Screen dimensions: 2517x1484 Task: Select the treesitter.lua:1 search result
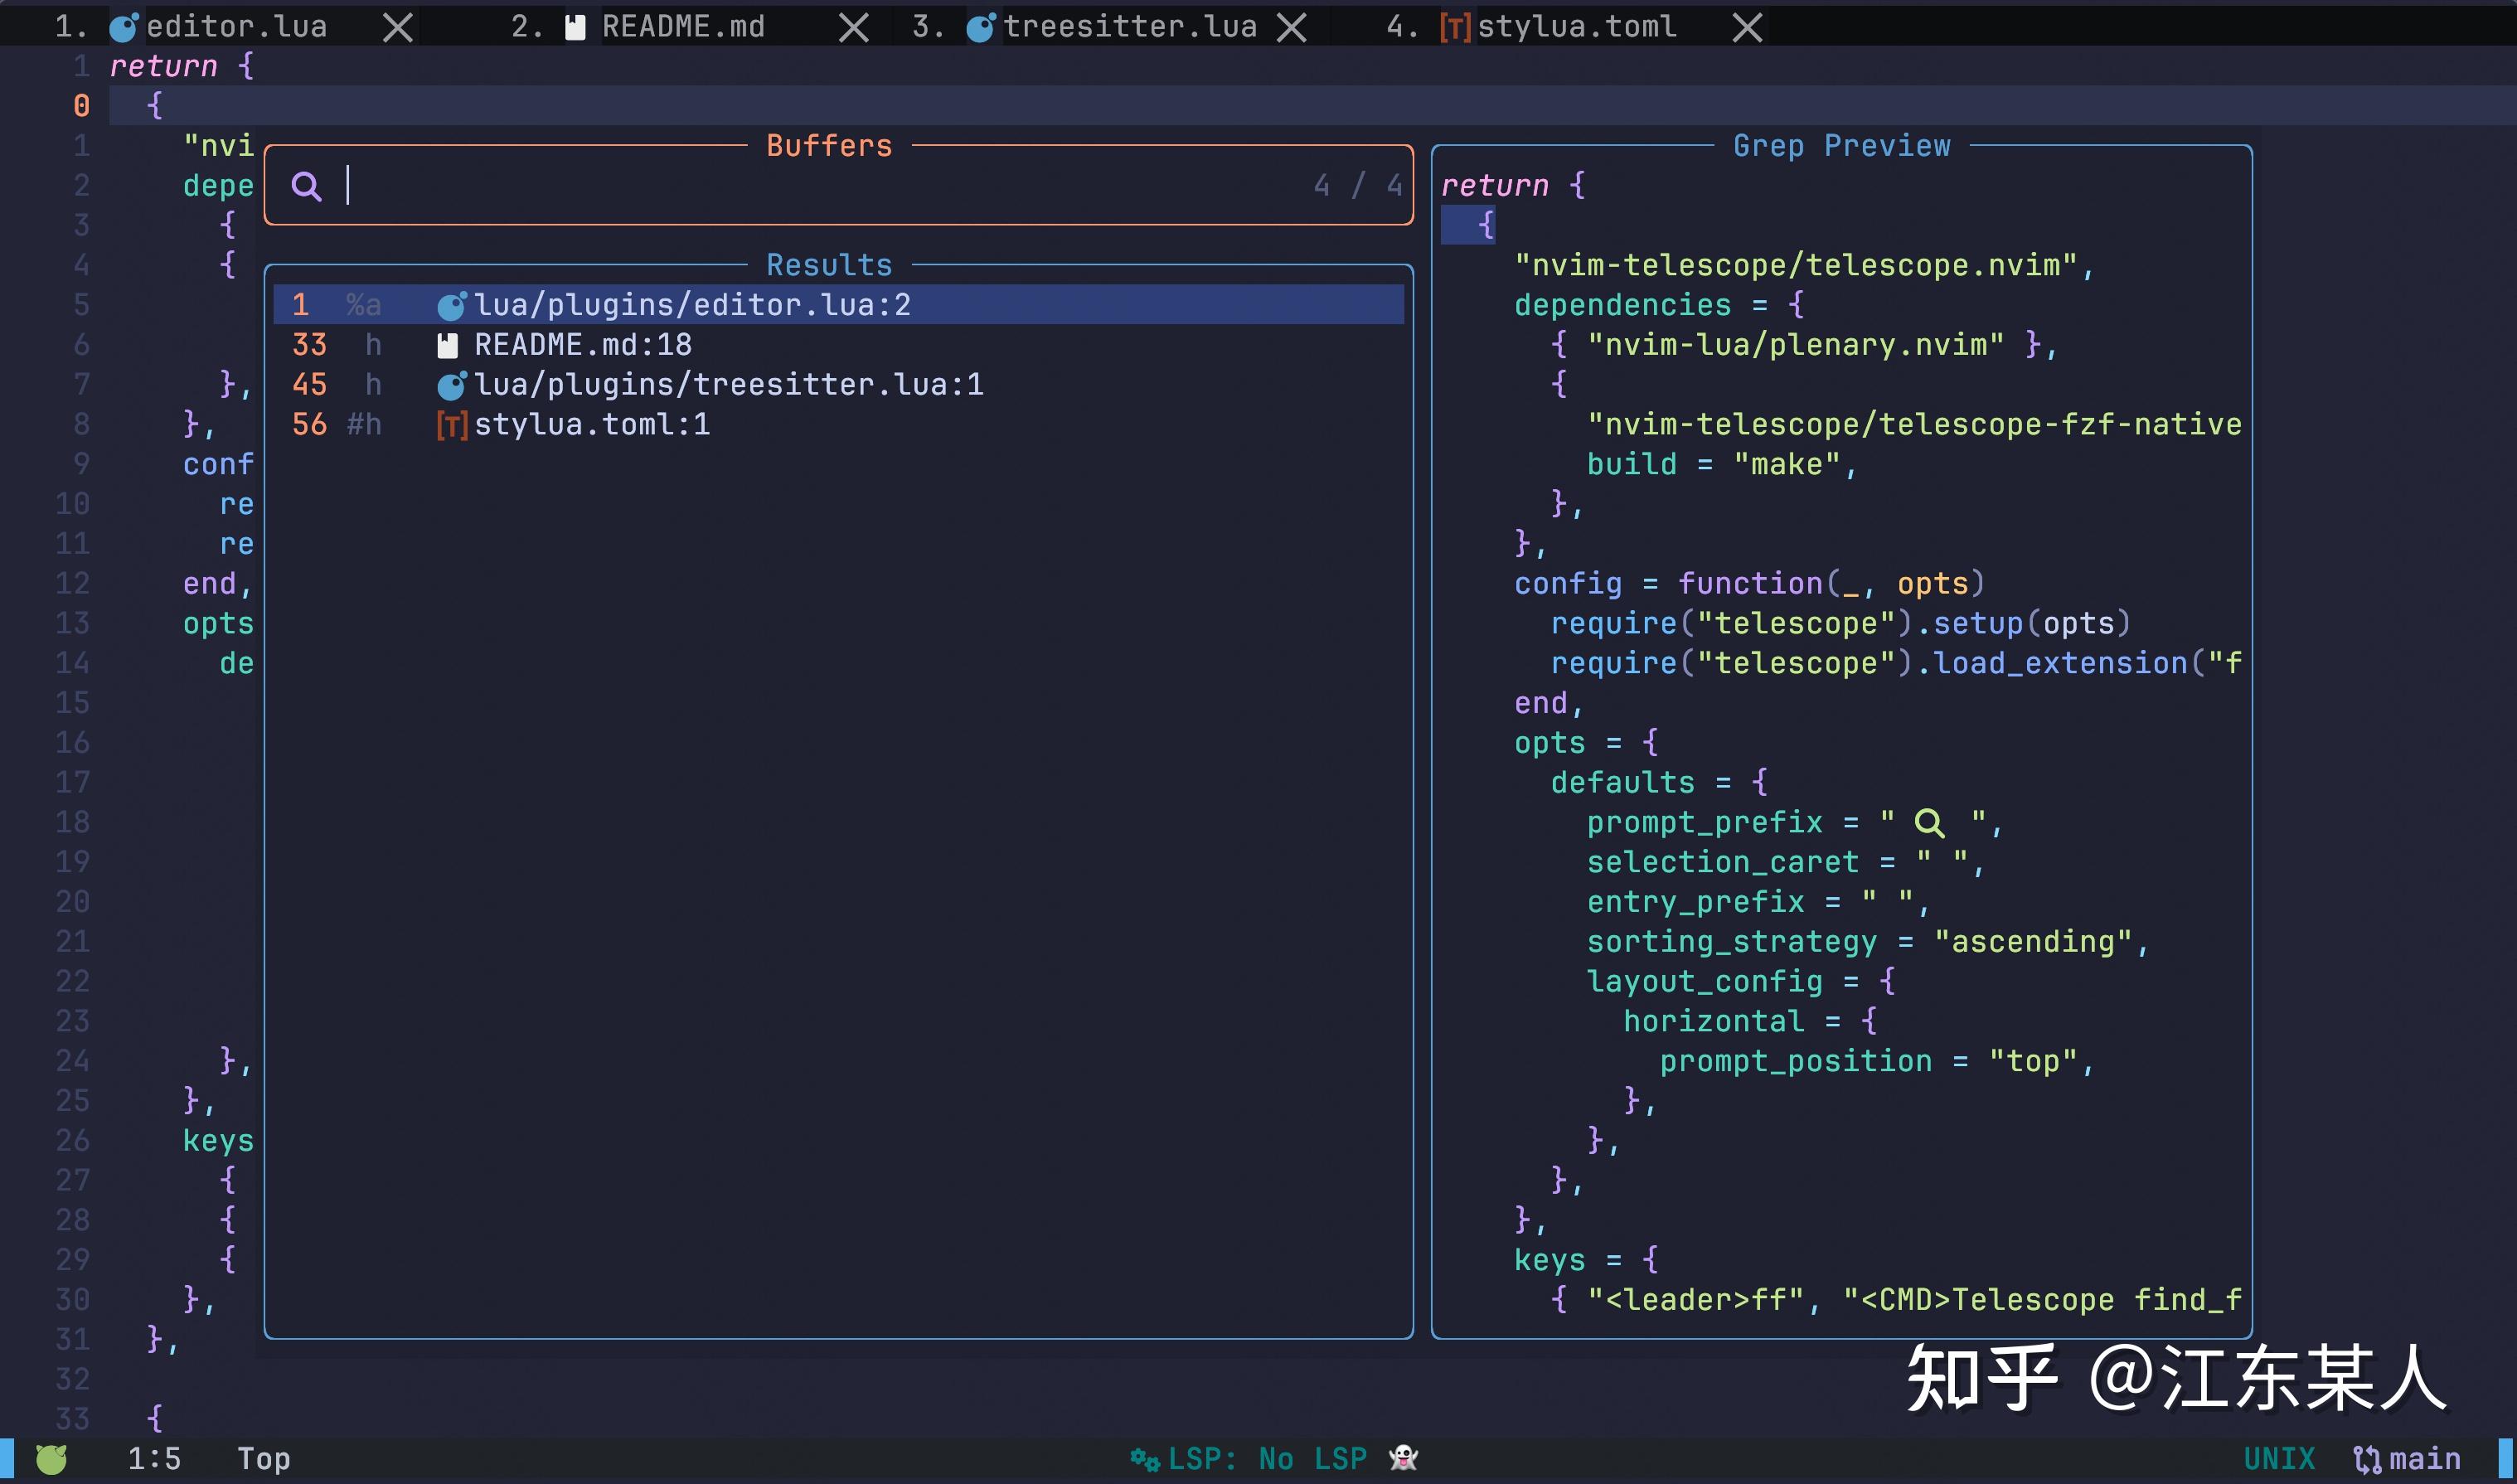click(x=729, y=384)
